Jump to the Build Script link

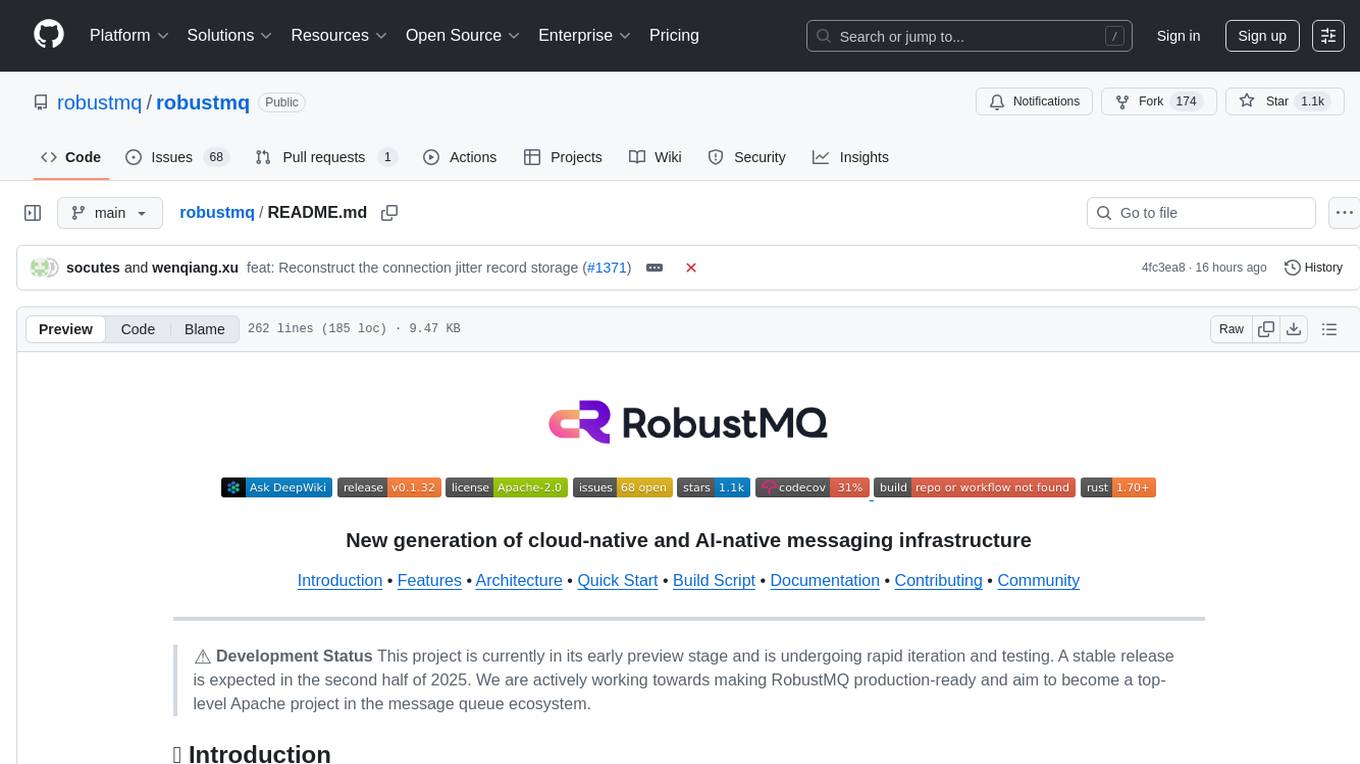714,580
